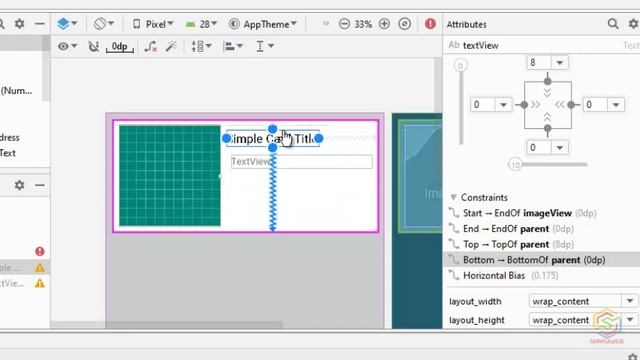Click the bottom constraint handle of textView
The image size is (640, 360).
[273, 148]
